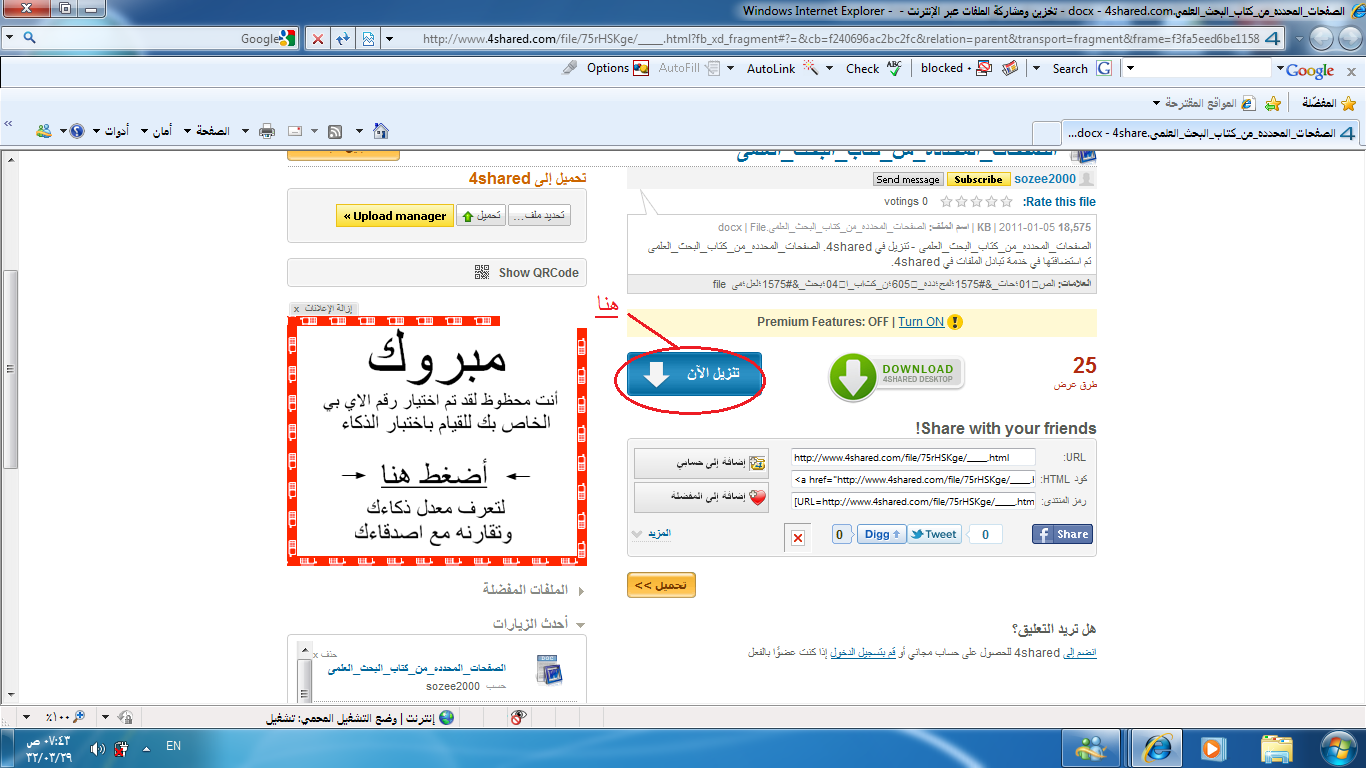The width and height of the screenshot is (1366, 768).
Task: Click the IE Home icon in command bar
Action: point(380,131)
